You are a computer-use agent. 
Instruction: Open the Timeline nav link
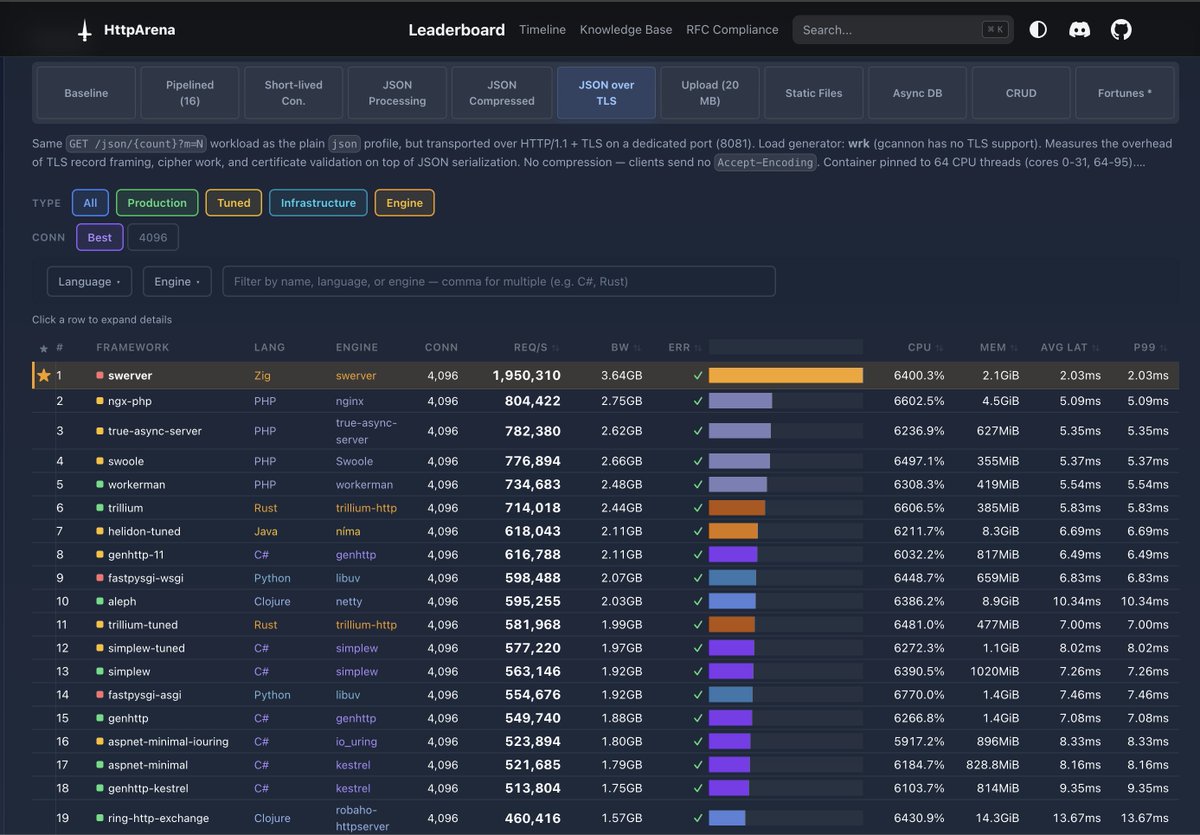point(542,30)
